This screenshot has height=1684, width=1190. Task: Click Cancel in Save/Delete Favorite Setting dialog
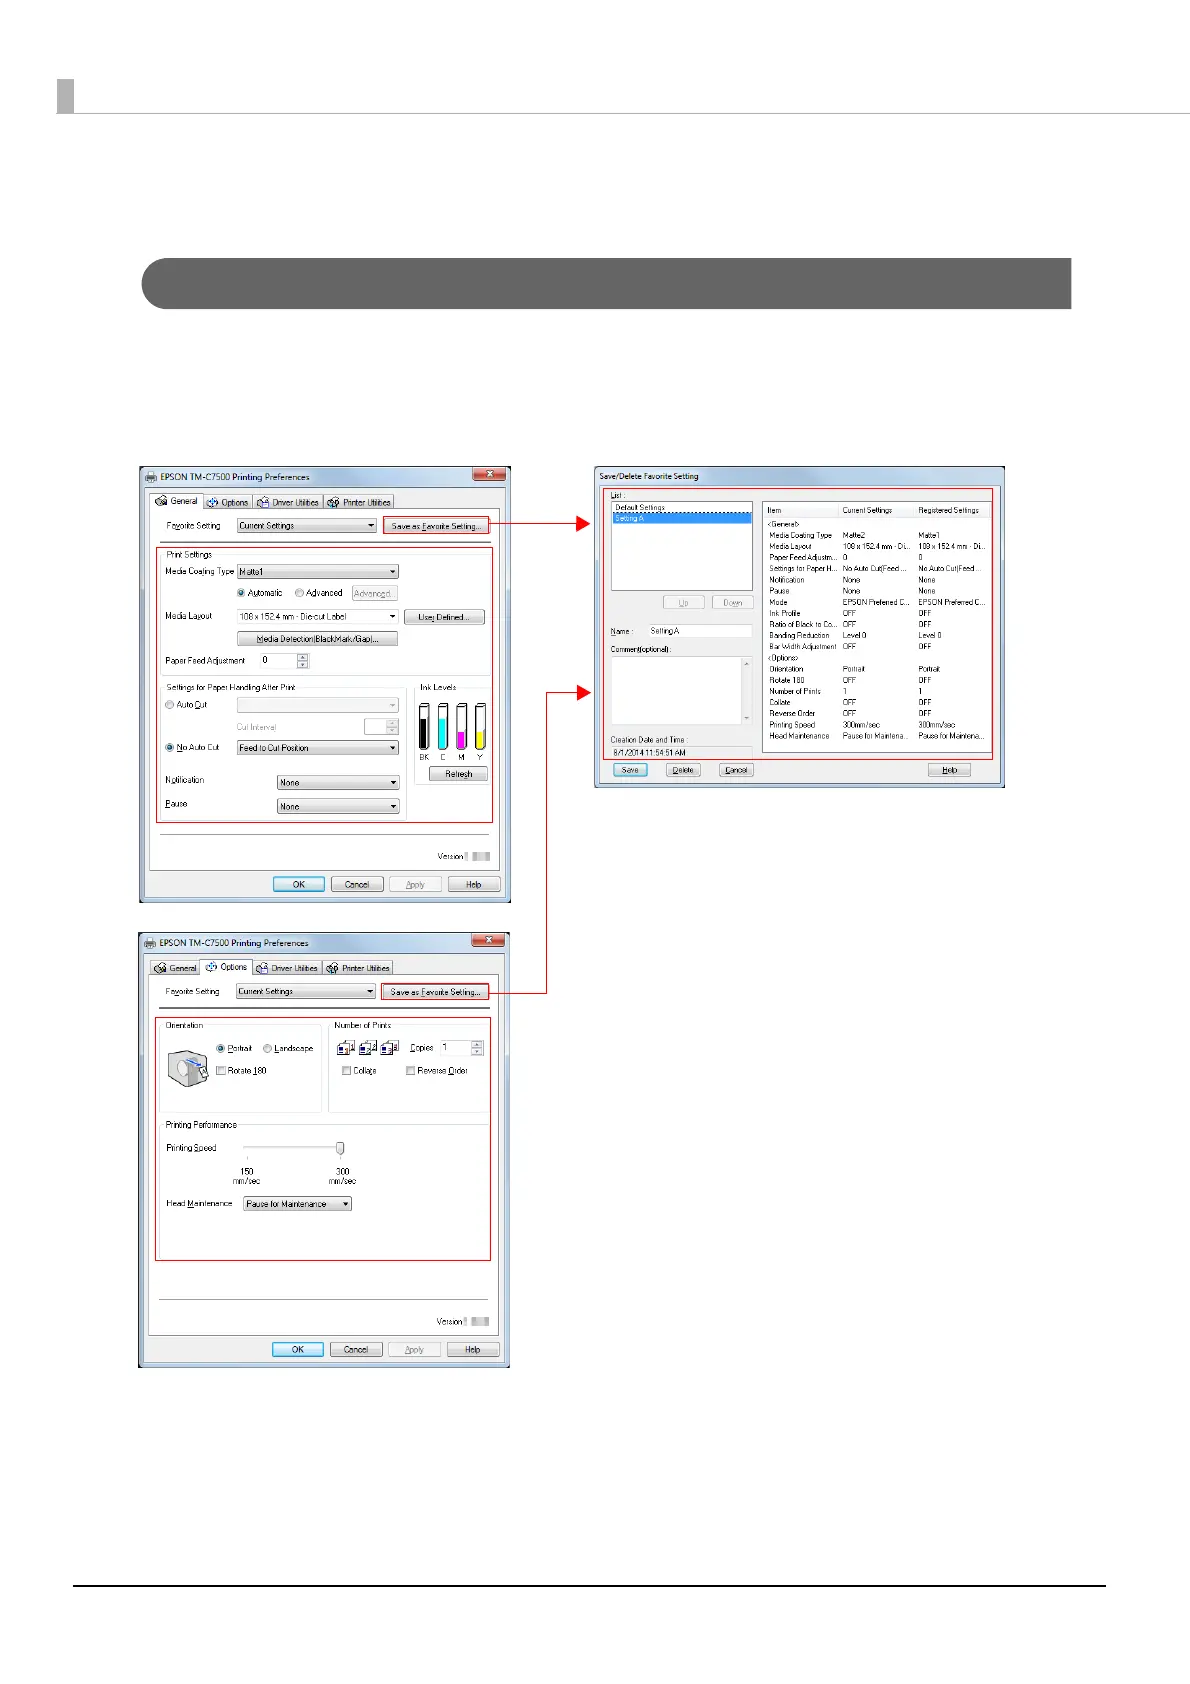[736, 770]
